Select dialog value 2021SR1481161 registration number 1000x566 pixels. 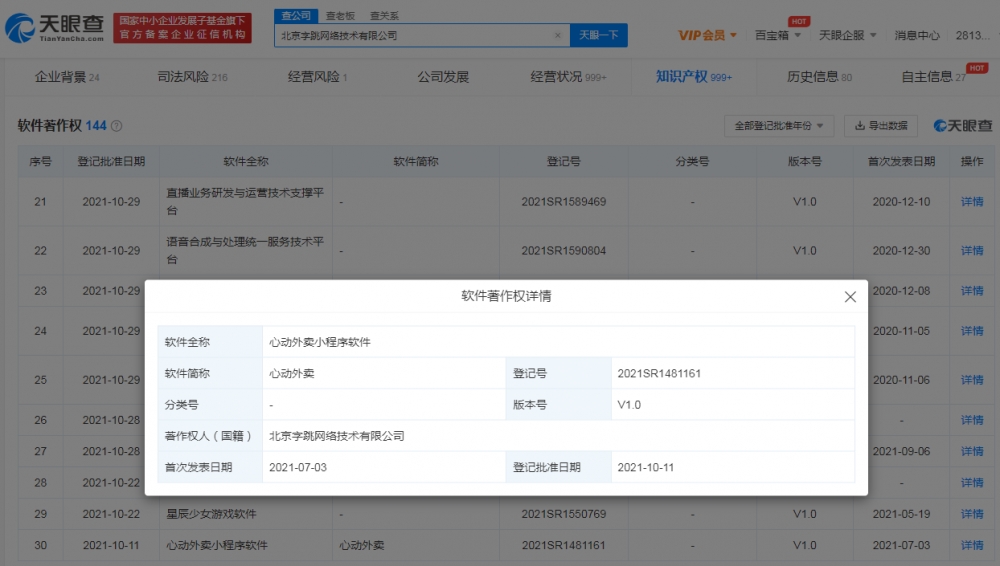click(x=659, y=373)
